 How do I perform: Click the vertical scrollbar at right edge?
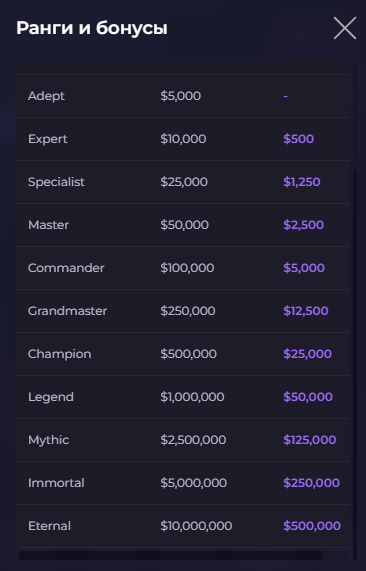(355, 364)
